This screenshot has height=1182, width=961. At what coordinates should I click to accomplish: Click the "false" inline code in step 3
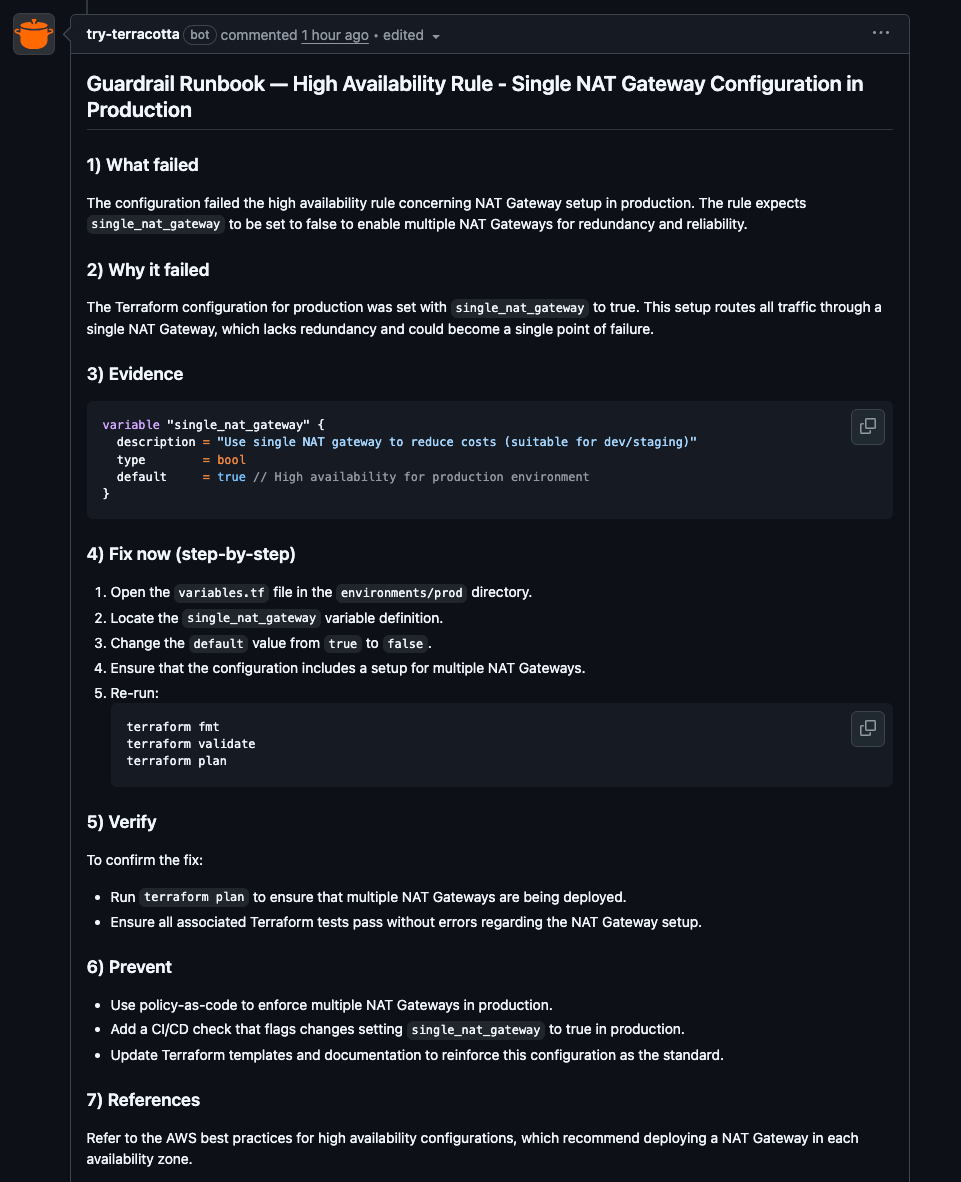tap(404, 644)
